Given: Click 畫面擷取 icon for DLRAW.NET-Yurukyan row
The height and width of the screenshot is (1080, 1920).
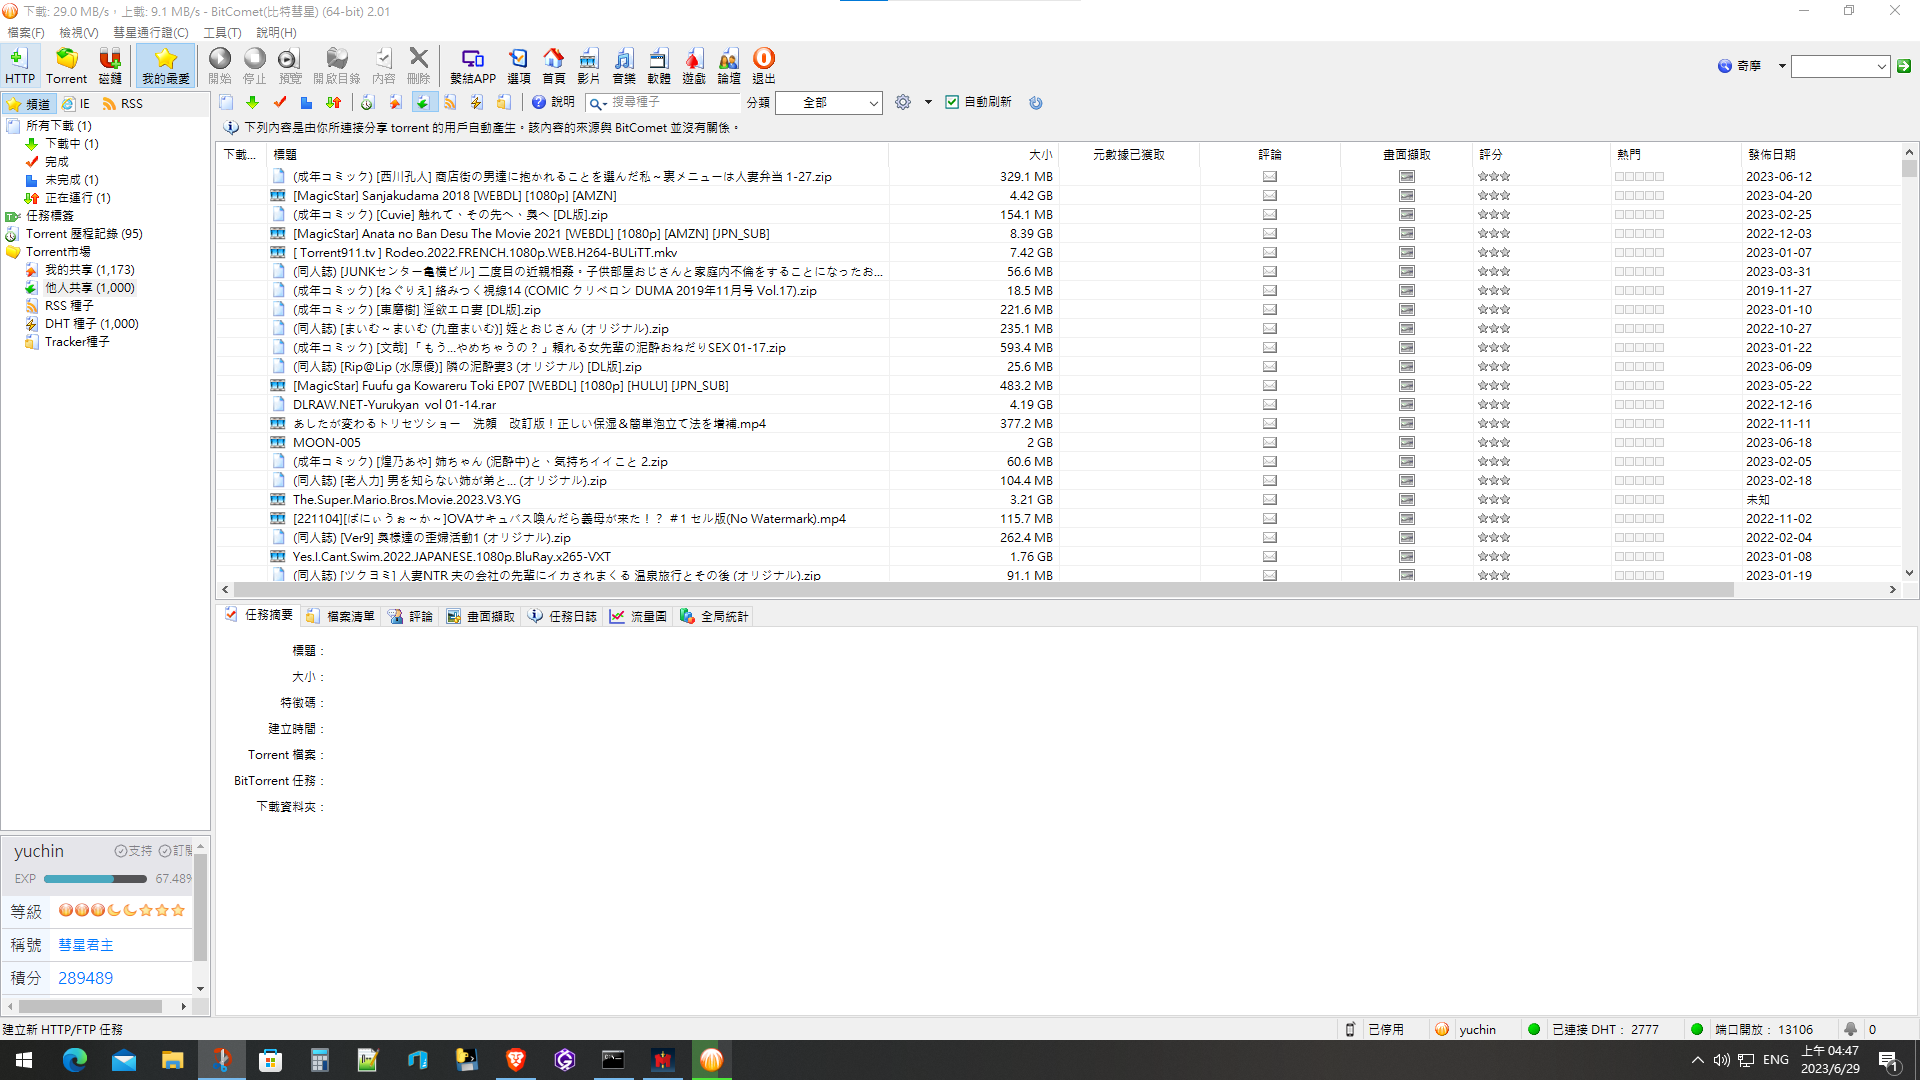Looking at the screenshot, I should point(1406,405).
